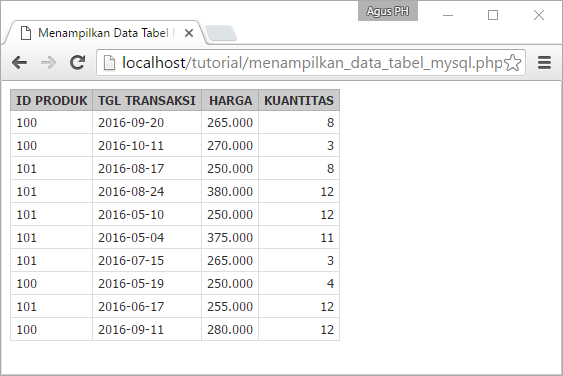Close the browser window

[539, 15]
